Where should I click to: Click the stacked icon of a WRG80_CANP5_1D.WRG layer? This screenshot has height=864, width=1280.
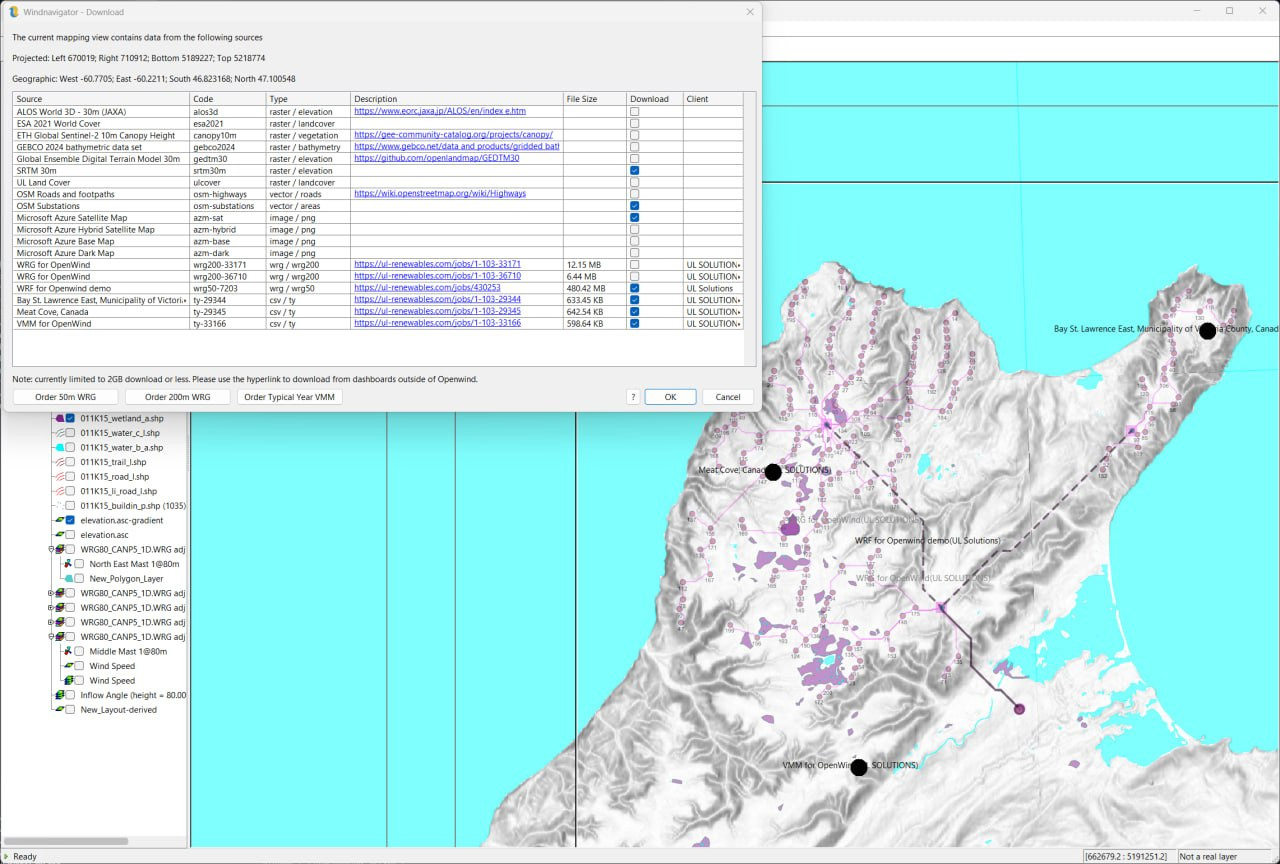[x=60, y=594]
